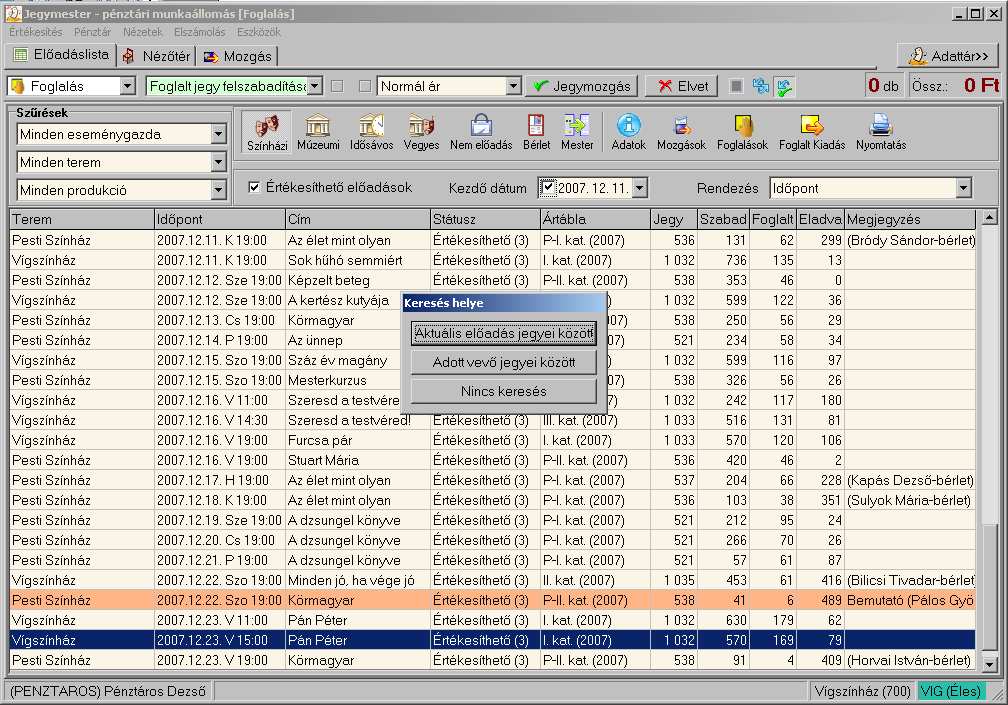The height and width of the screenshot is (705, 1008).
Task: Sort by the Szabad column header
Action: 723,219
